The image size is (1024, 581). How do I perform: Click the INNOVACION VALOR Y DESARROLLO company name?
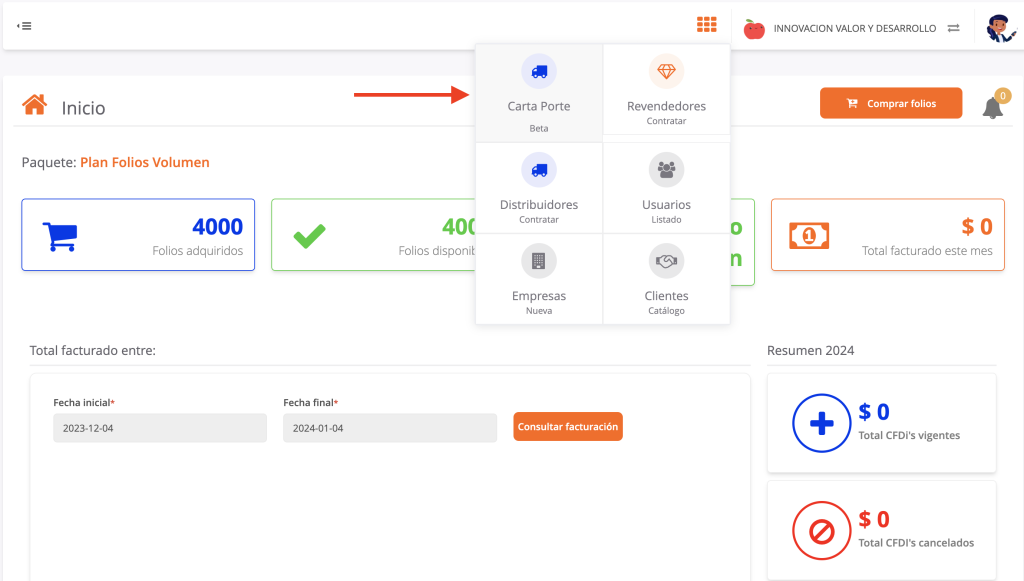click(855, 29)
